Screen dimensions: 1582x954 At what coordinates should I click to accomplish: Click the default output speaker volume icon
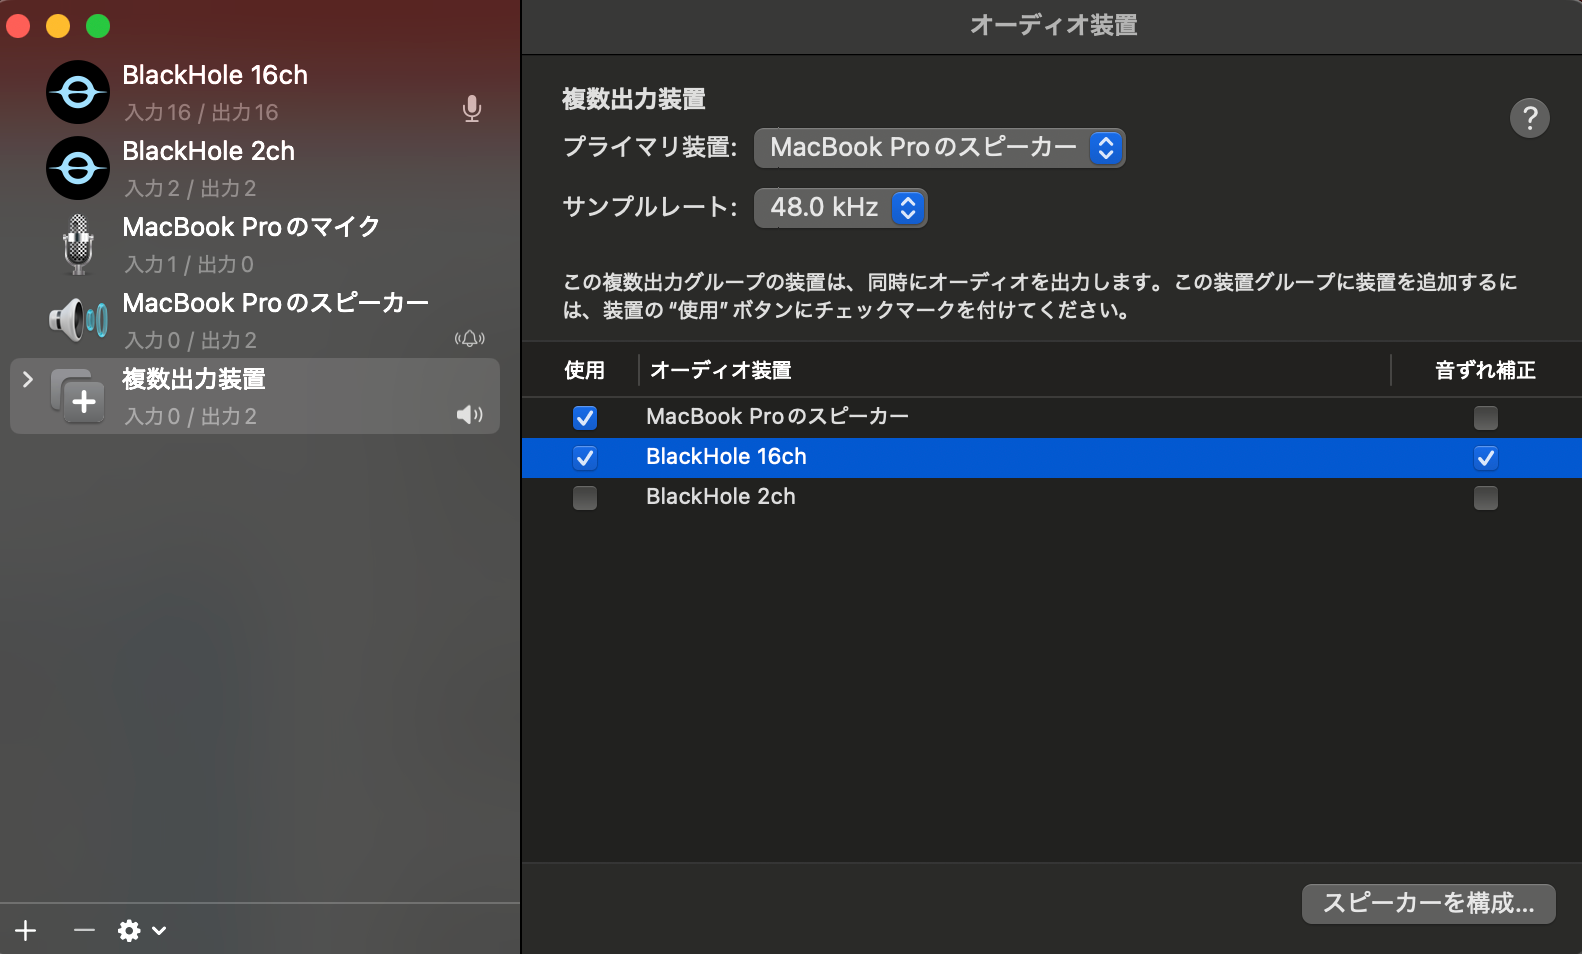(x=470, y=414)
